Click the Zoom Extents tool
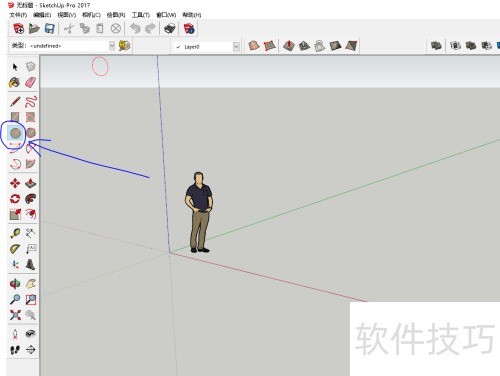Screen dimensions: 500x376 tap(15, 315)
